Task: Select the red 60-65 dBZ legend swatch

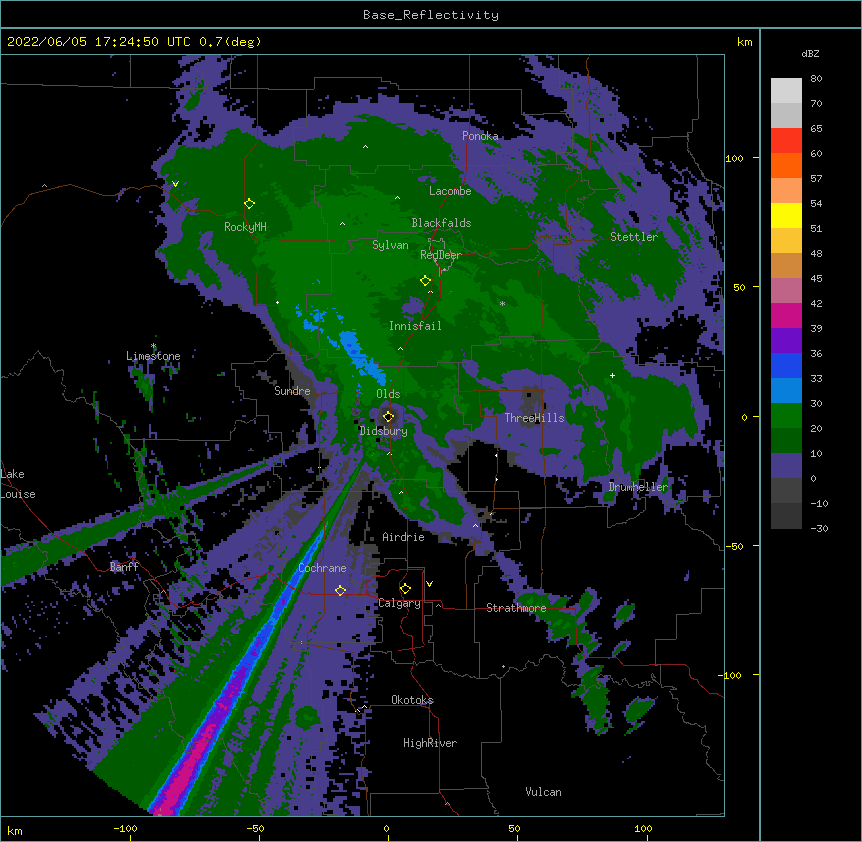Action: [x=786, y=141]
